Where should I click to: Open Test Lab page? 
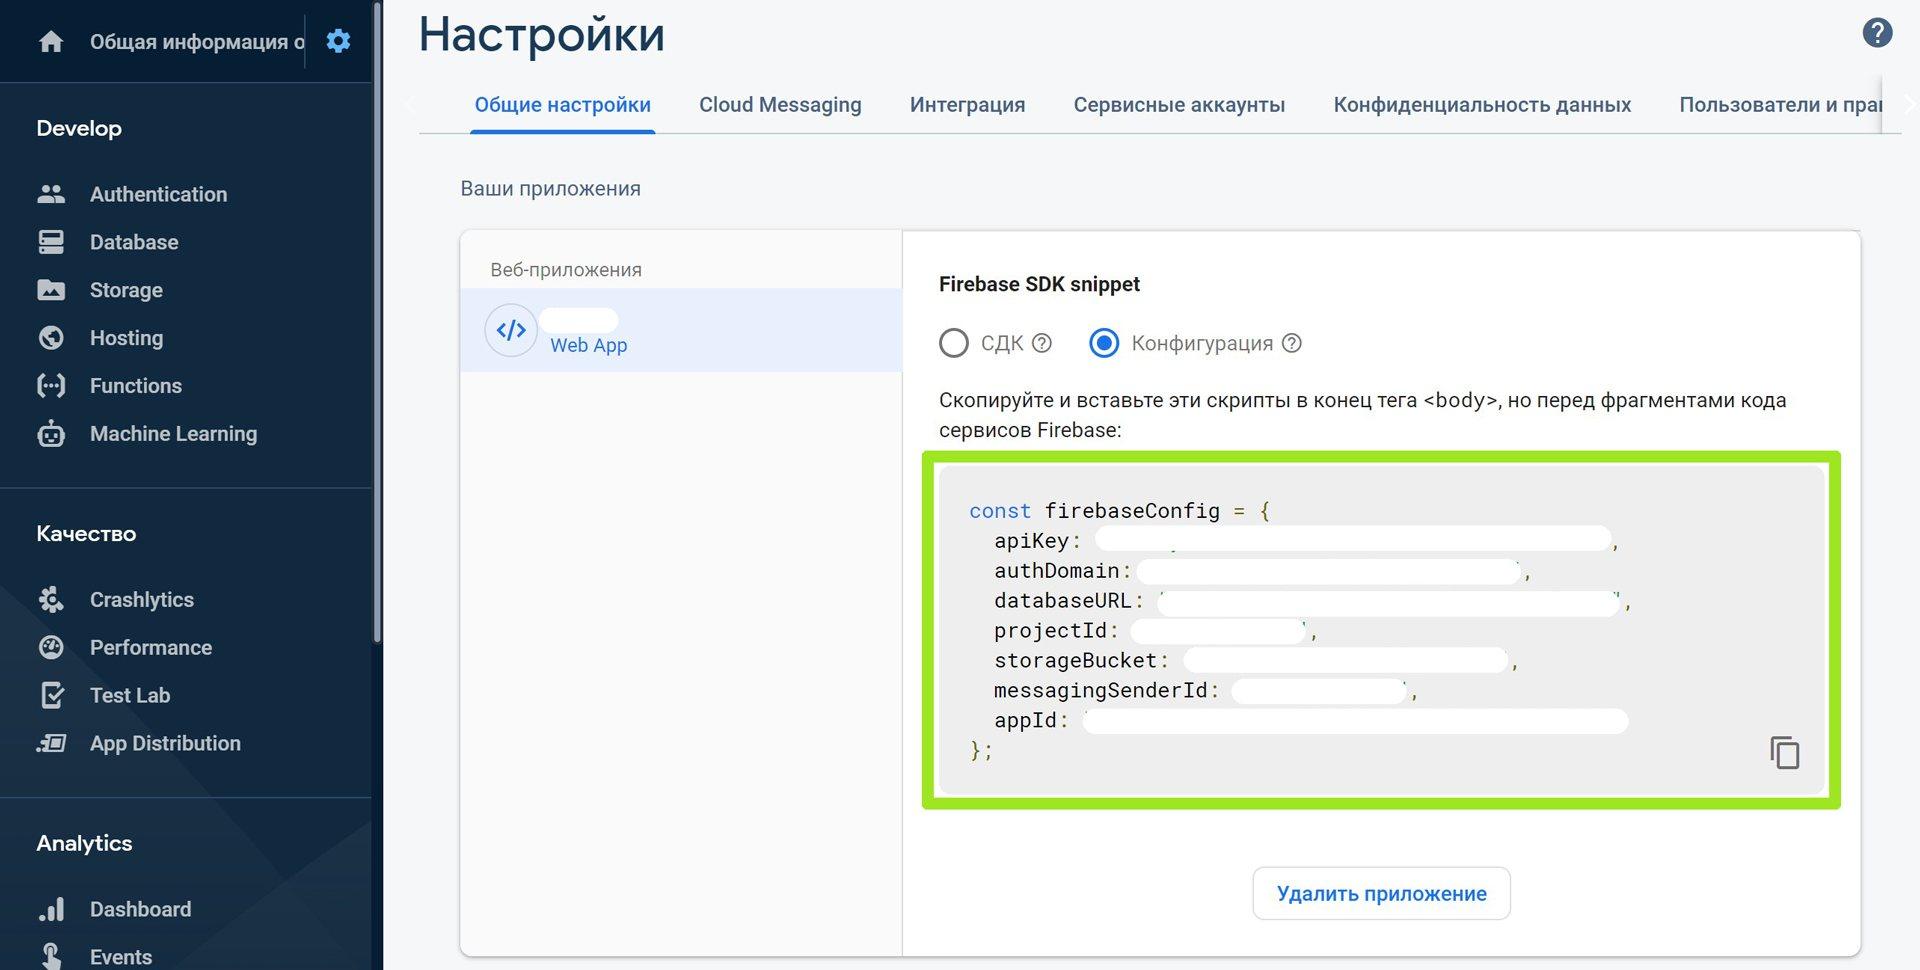pos(130,696)
